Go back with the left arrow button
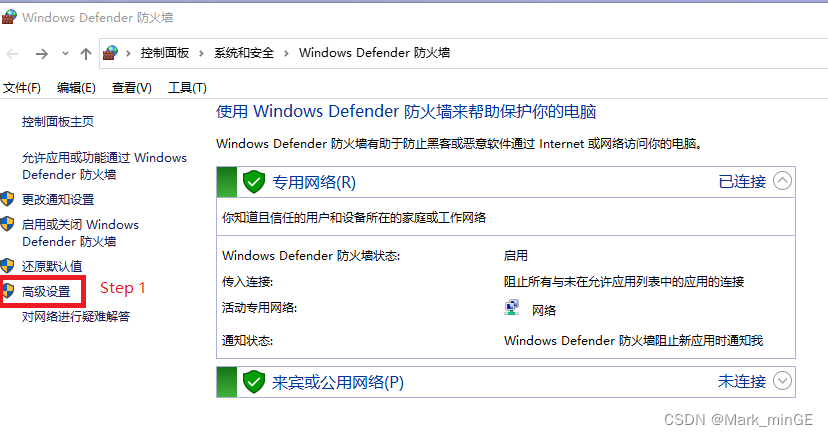 click(12, 53)
